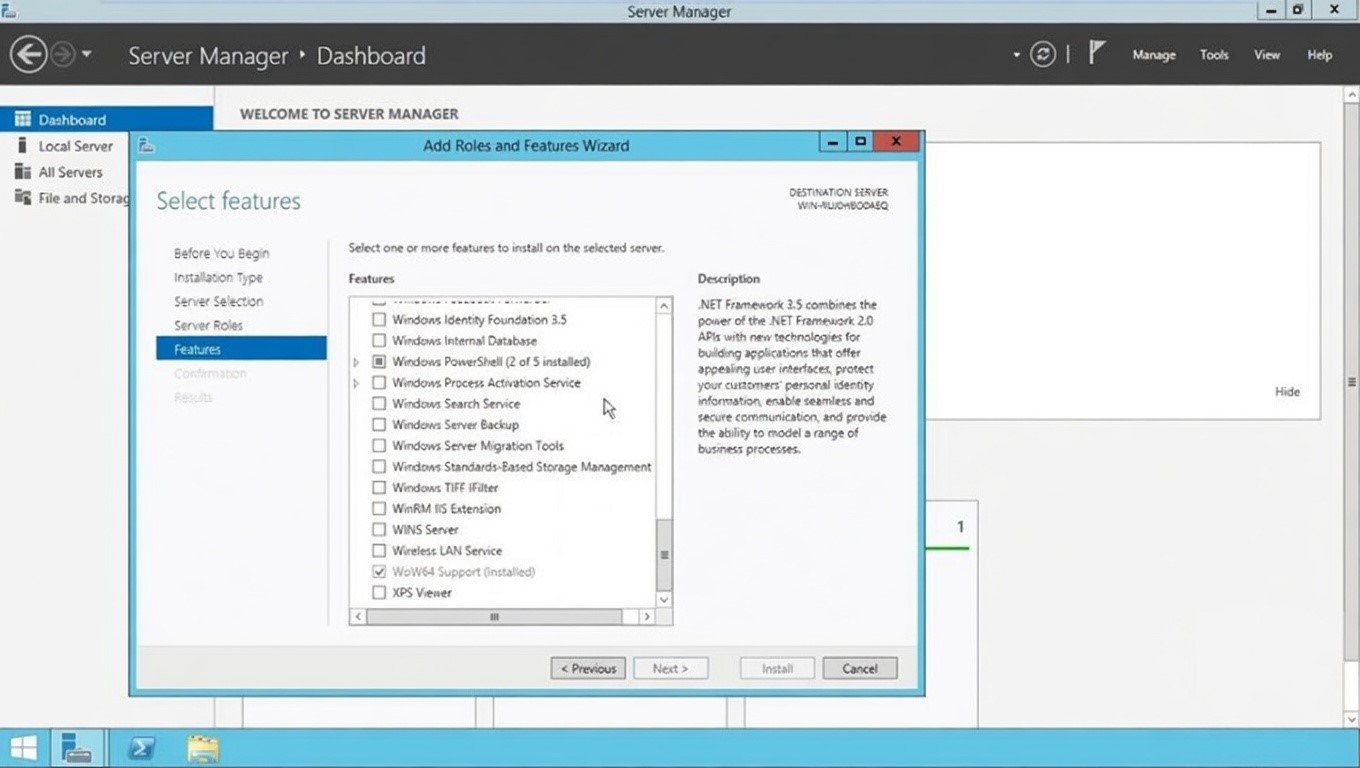Cancel the Add Roles and Features Wizard
The height and width of the screenshot is (768, 1360).
(860, 668)
